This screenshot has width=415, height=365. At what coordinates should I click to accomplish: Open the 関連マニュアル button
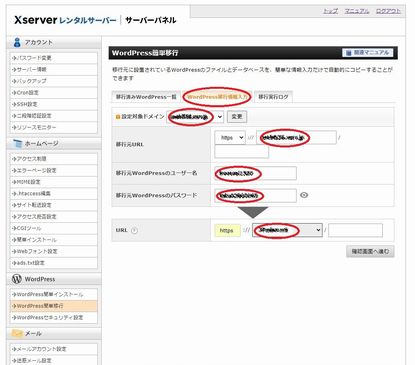368,53
